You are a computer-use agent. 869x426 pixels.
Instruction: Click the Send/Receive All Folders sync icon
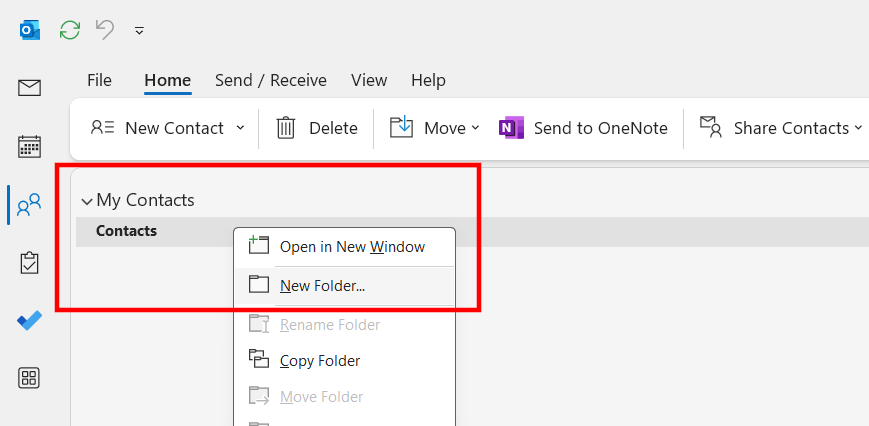click(70, 30)
